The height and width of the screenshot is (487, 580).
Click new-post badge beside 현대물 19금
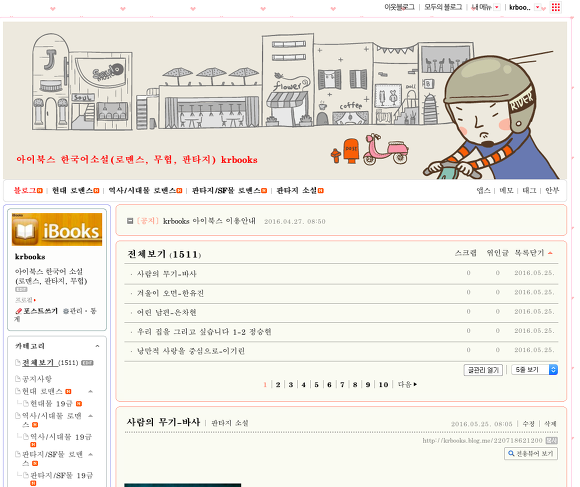coord(79,403)
